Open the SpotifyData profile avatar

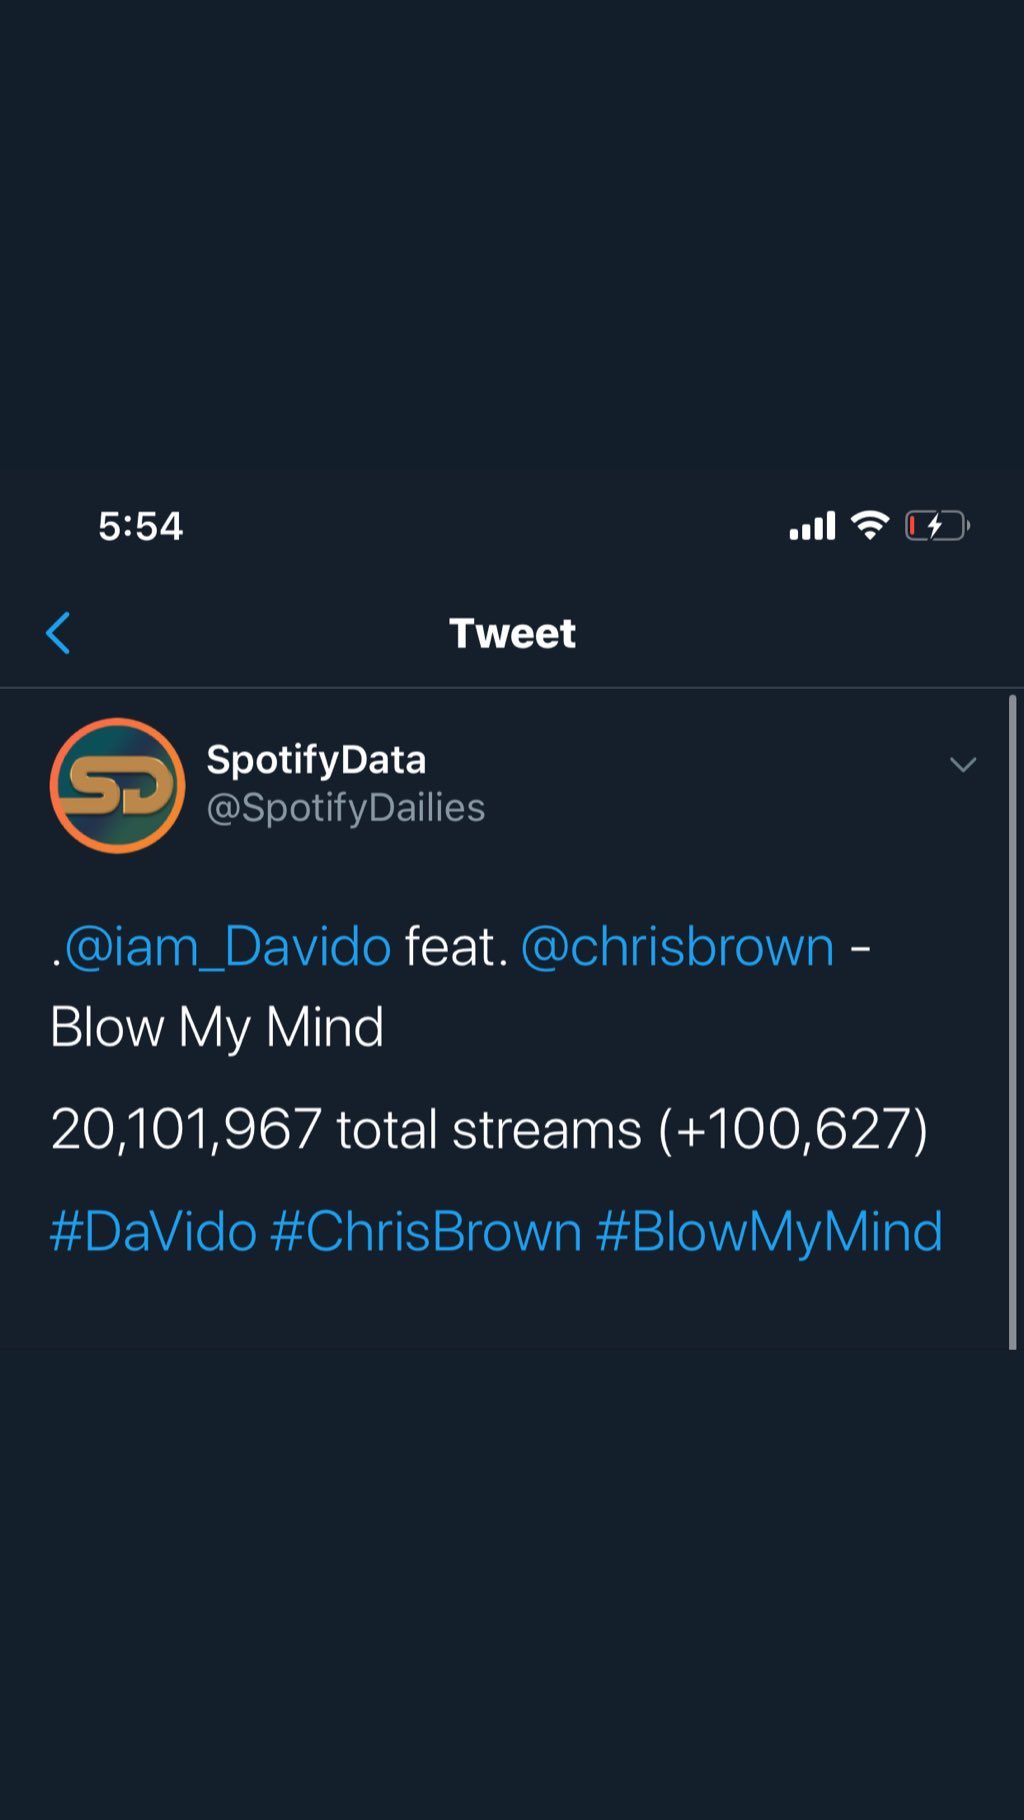point(118,786)
